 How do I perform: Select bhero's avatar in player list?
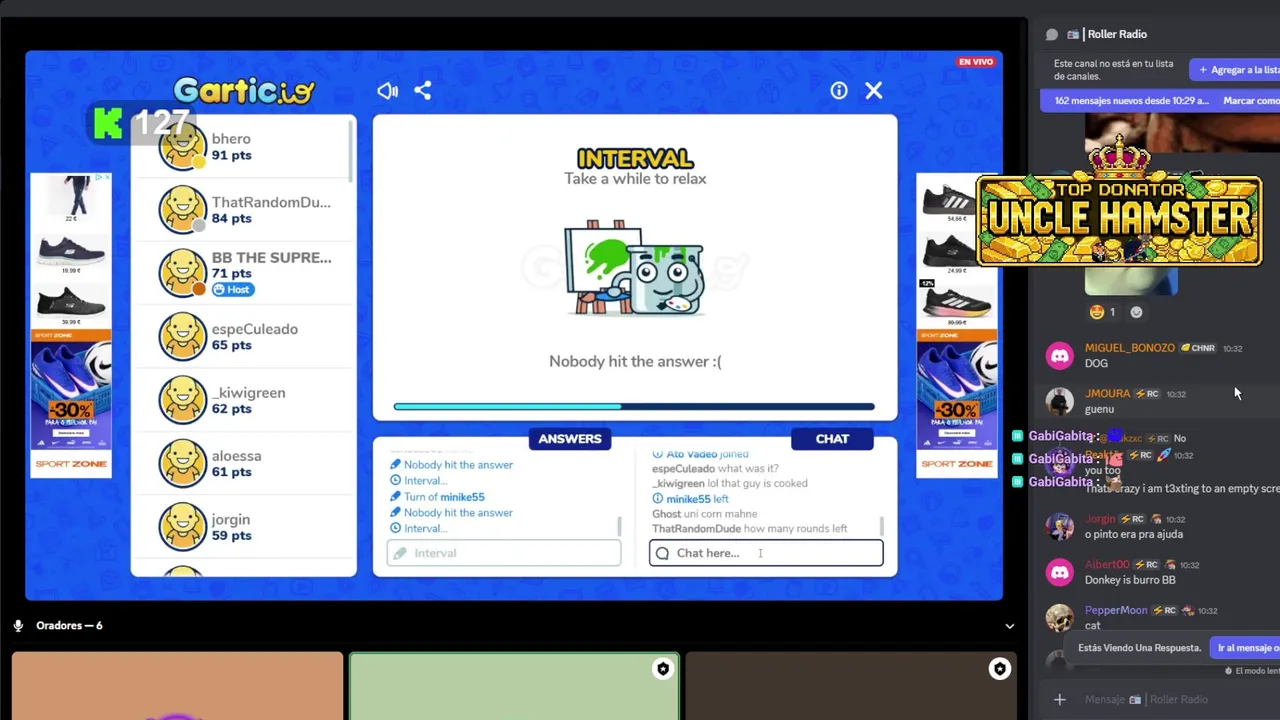click(183, 146)
